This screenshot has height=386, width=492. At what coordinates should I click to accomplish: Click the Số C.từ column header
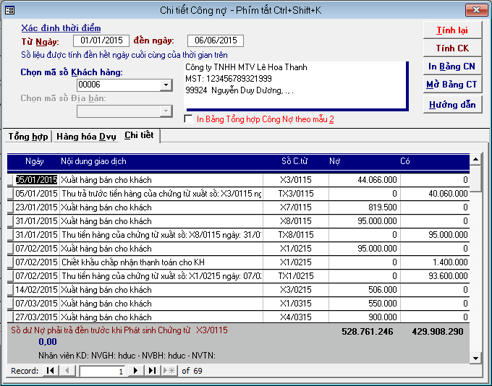(x=294, y=161)
